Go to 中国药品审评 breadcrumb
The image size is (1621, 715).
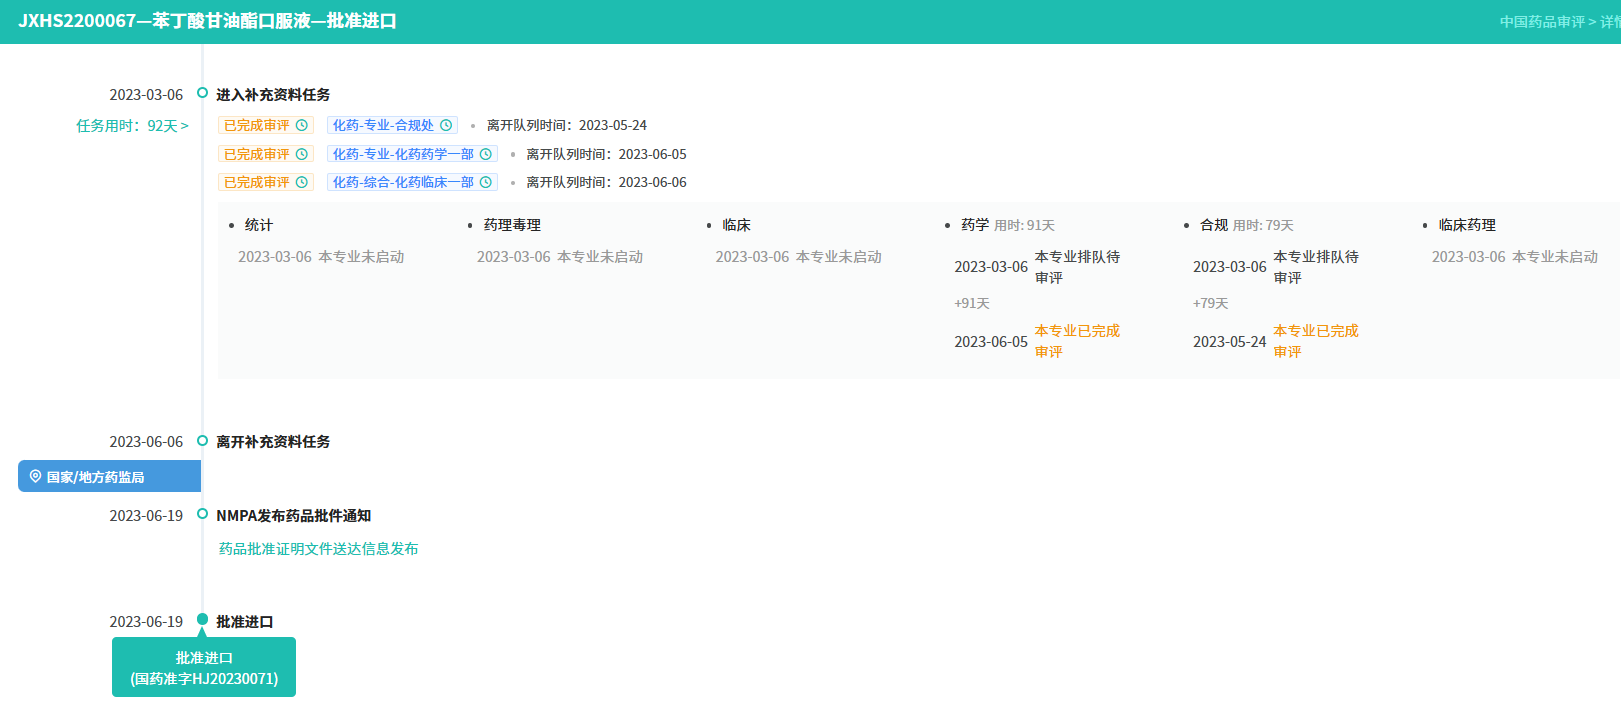pyautogui.click(x=1541, y=22)
